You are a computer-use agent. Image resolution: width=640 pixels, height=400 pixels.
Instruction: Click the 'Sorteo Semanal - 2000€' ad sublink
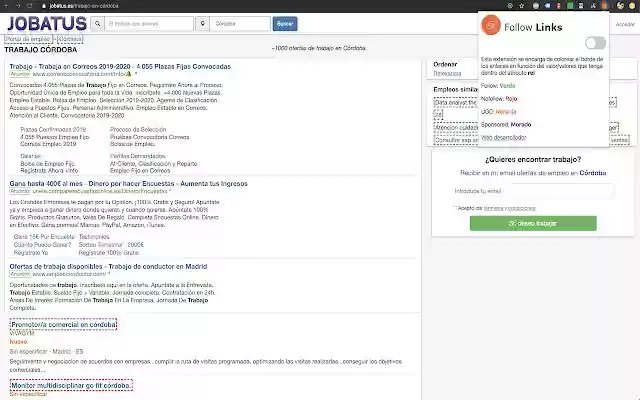[111, 245]
